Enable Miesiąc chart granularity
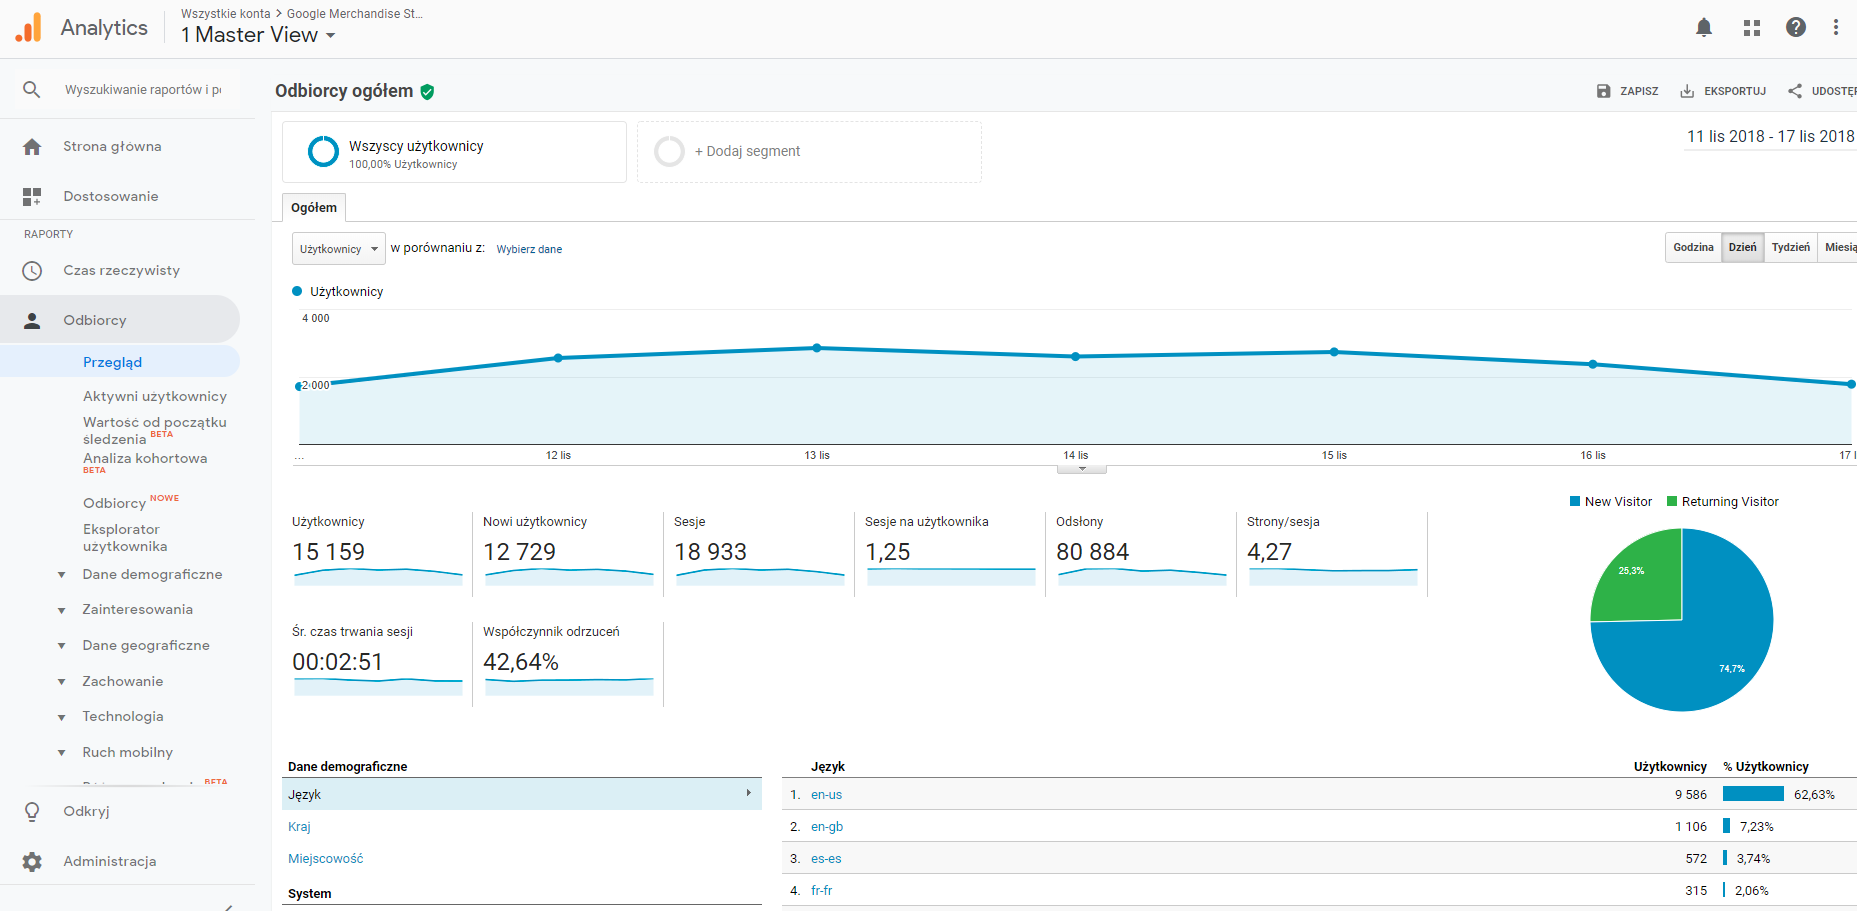Screen dimensions: 1857x911 point(1841,247)
